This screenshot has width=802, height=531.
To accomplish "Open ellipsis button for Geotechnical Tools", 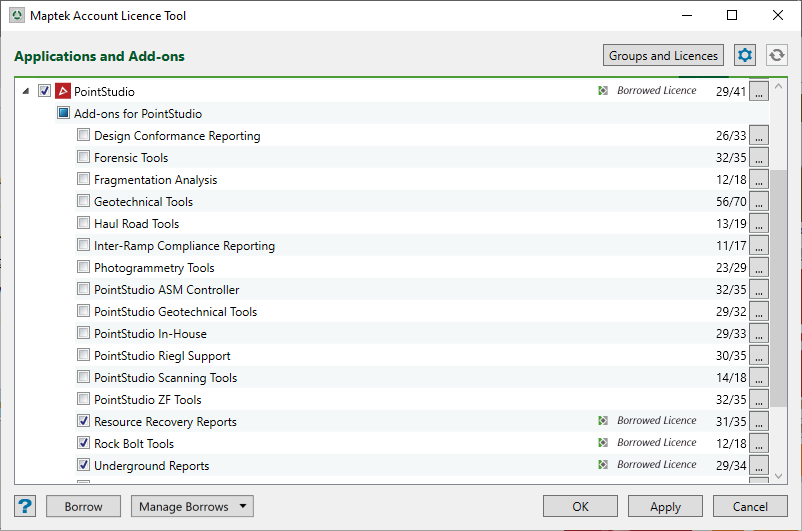I will [759, 202].
